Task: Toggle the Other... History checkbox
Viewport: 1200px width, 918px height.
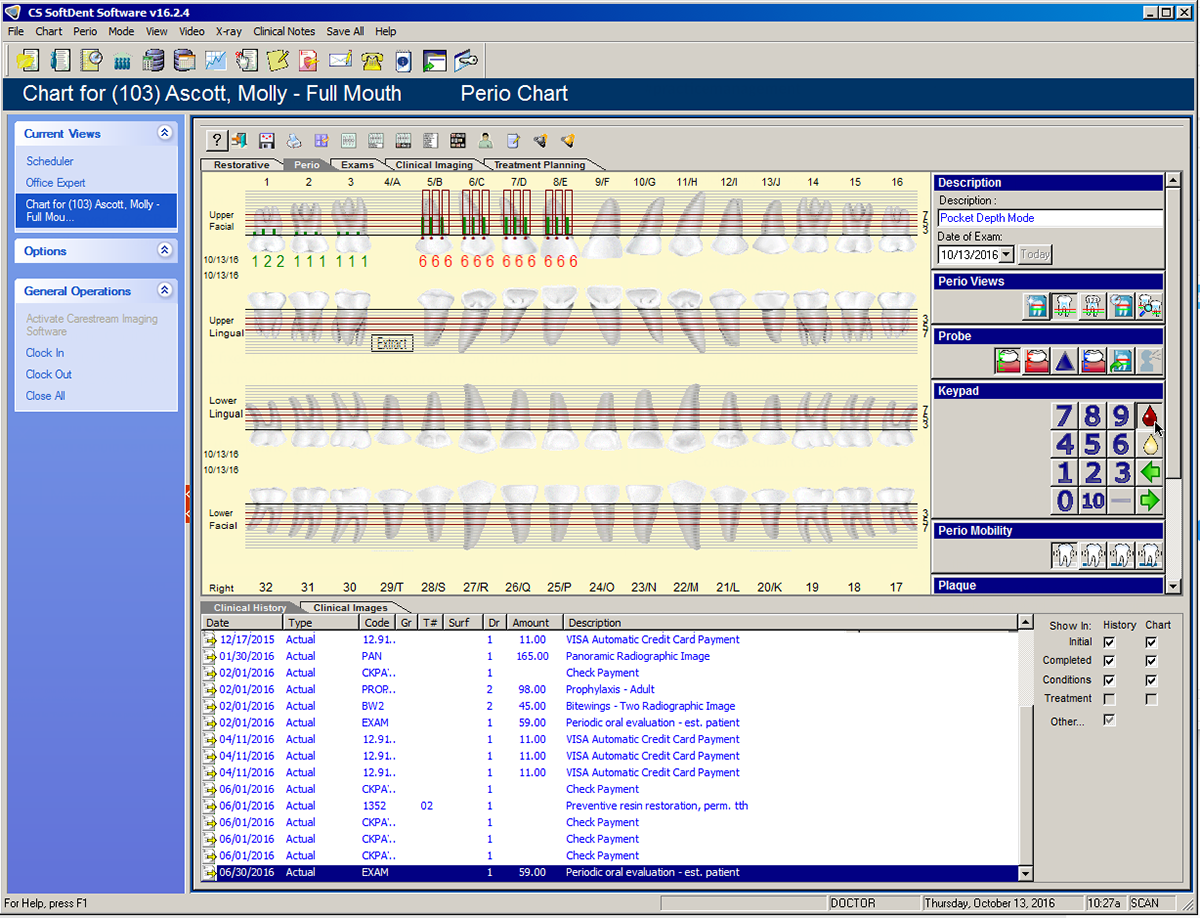Action: (1109, 720)
